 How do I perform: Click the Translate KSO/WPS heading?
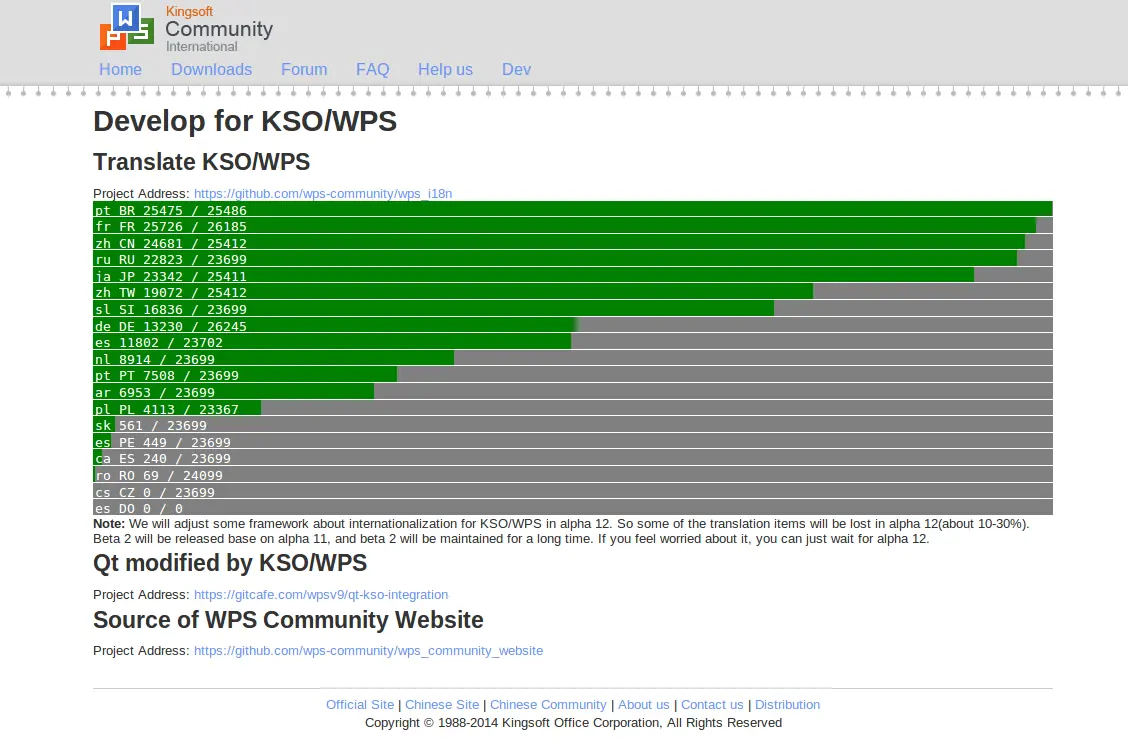[x=201, y=162]
